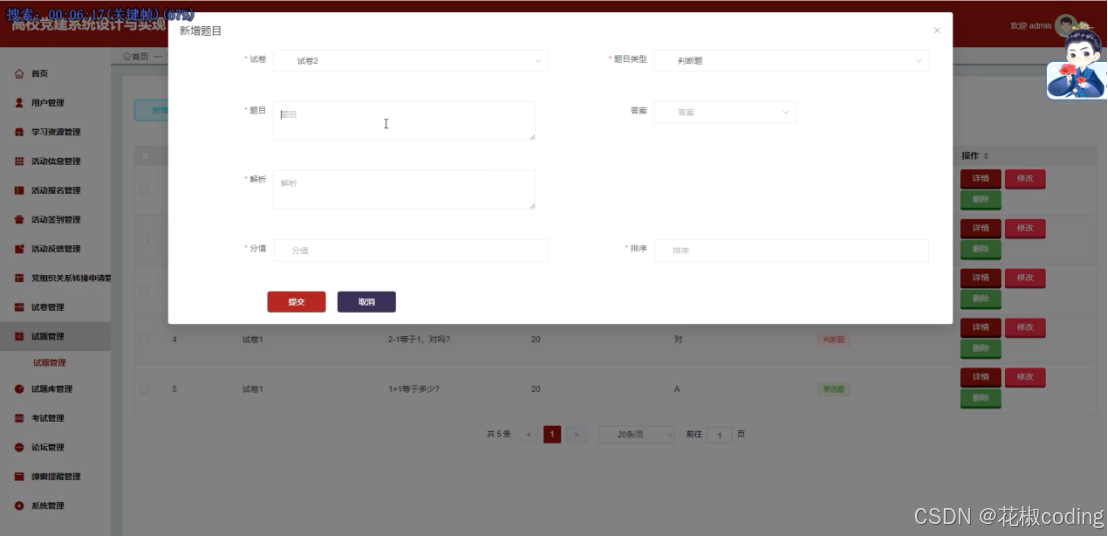Image resolution: width=1108 pixels, height=537 pixels.
Task: Submit the form with 提交 button
Action: tap(296, 302)
